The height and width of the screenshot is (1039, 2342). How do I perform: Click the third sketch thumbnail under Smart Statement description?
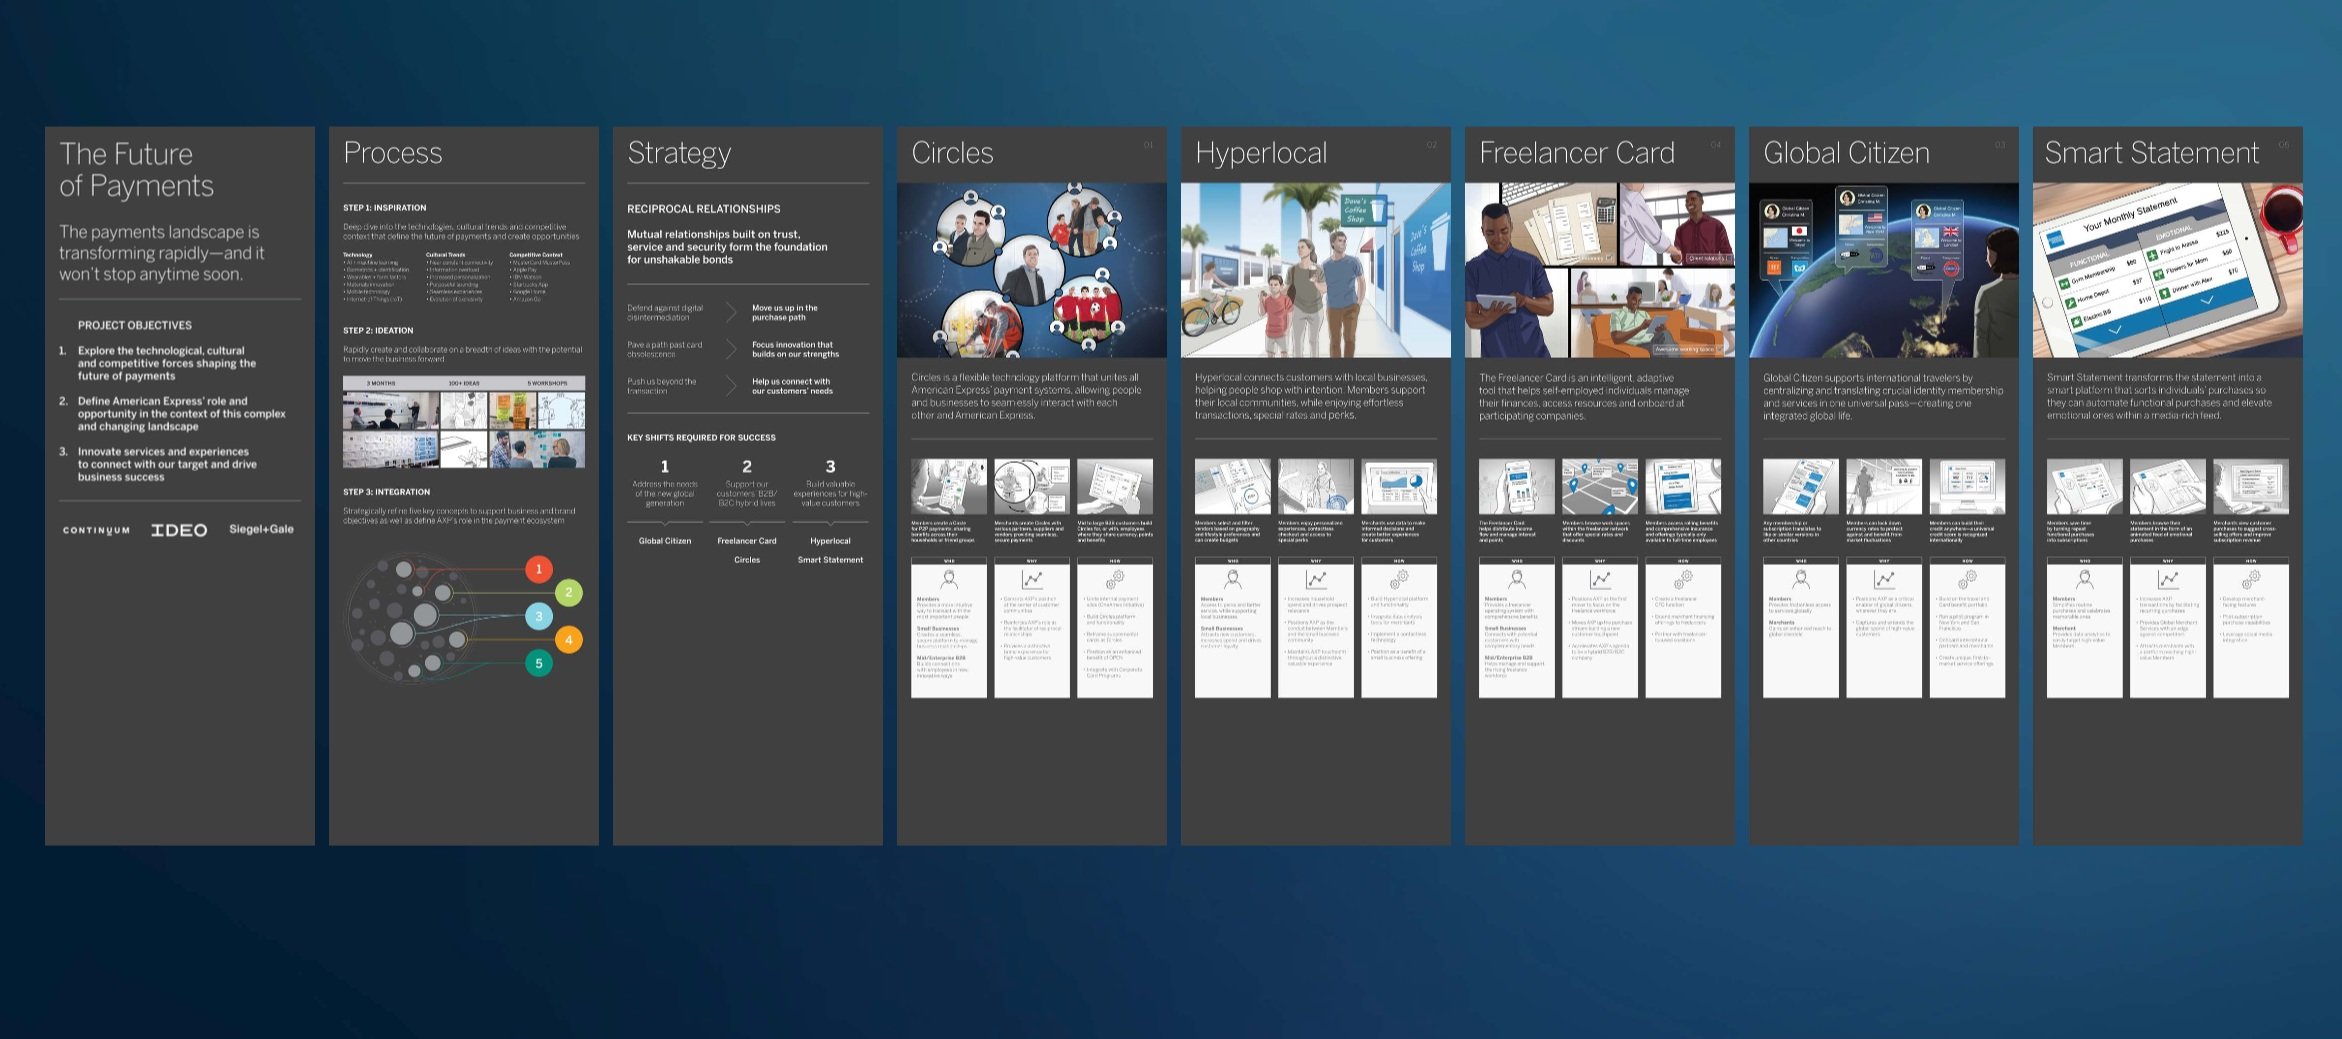(2251, 487)
